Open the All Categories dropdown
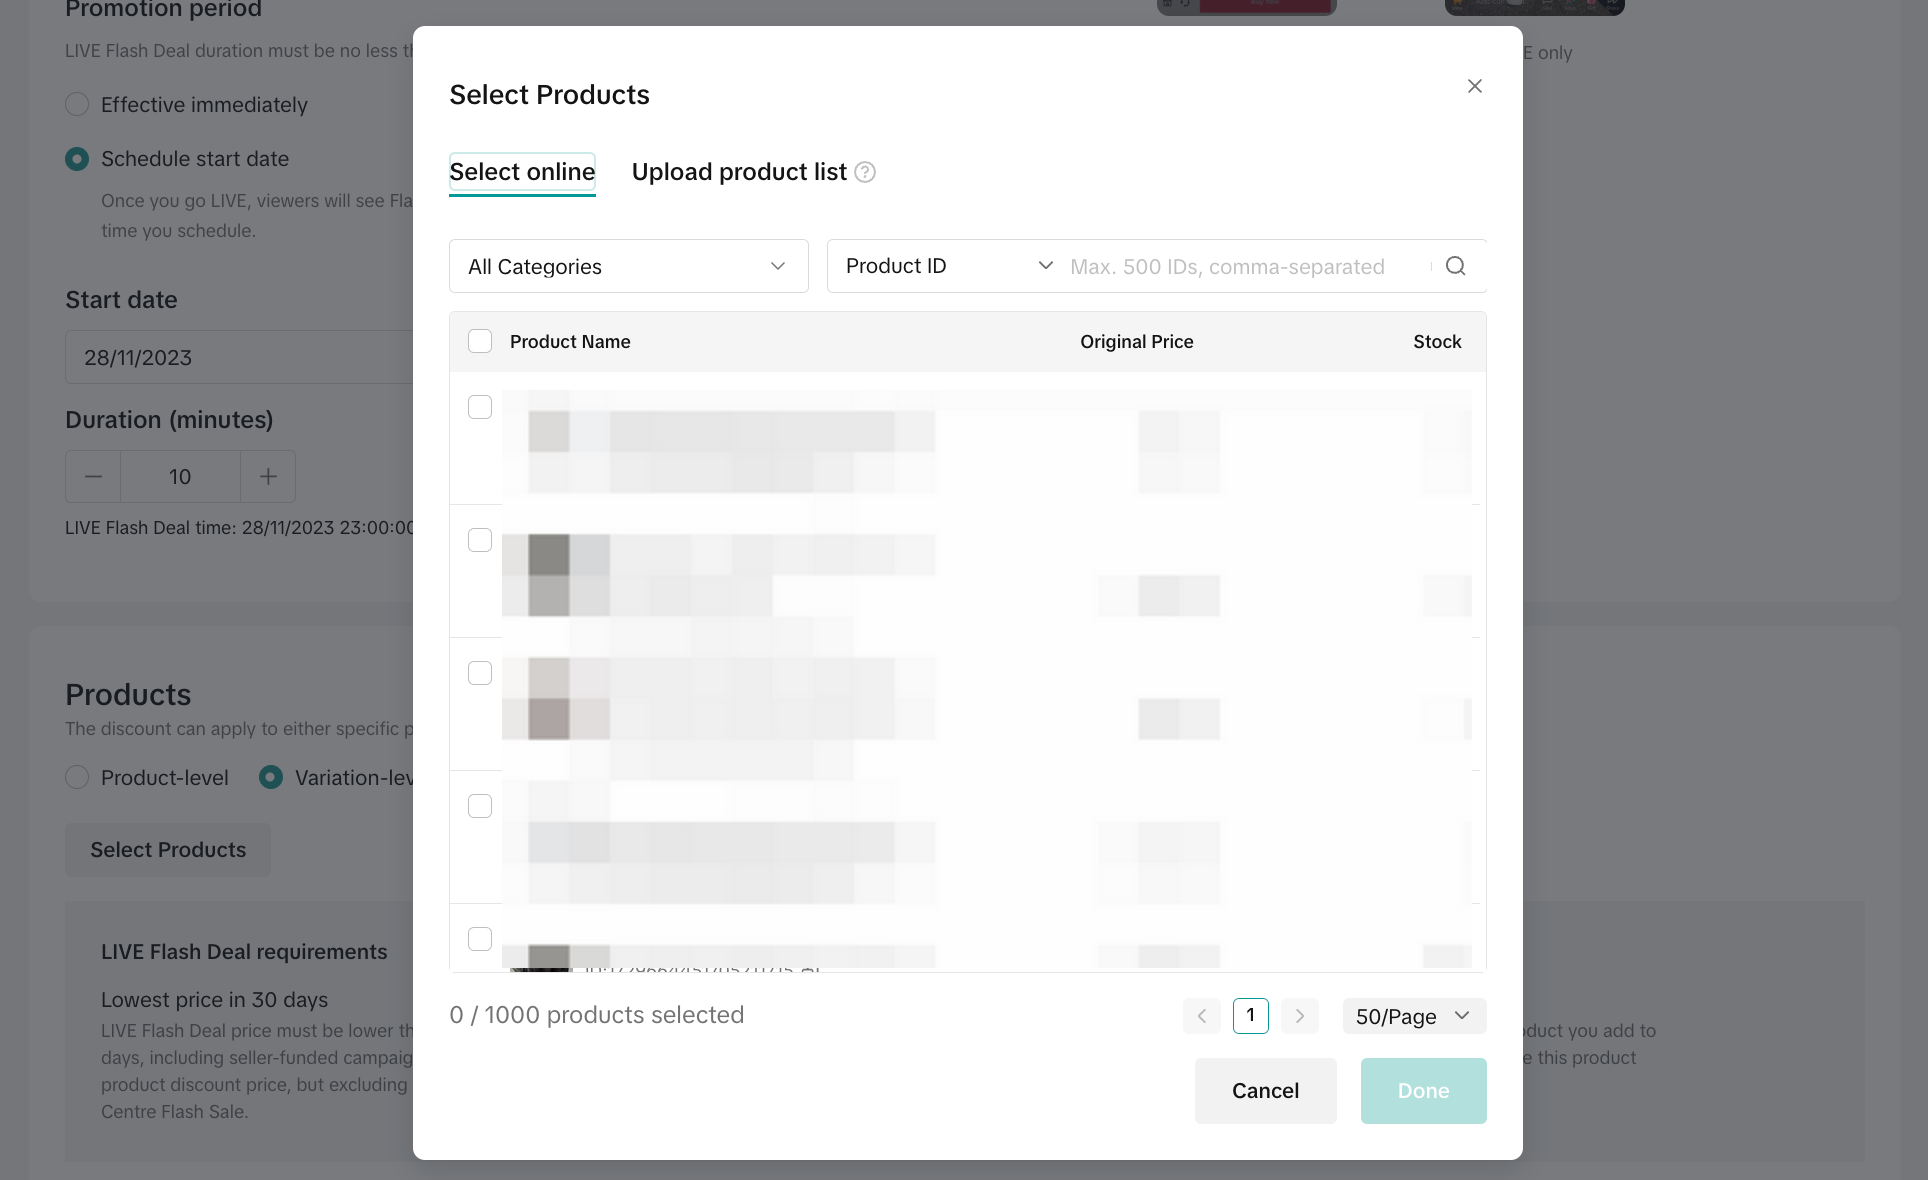 (x=628, y=266)
